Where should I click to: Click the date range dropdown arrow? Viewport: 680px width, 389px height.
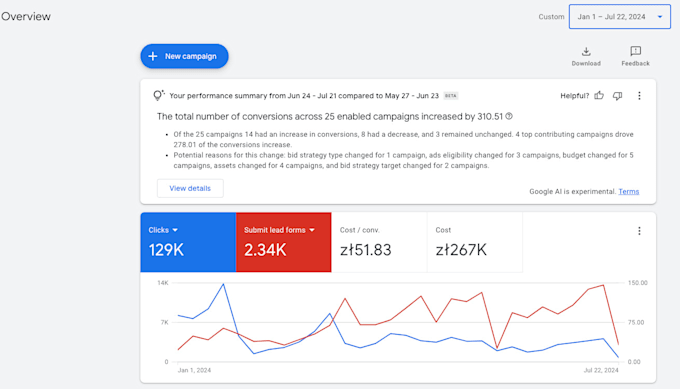[660, 17]
